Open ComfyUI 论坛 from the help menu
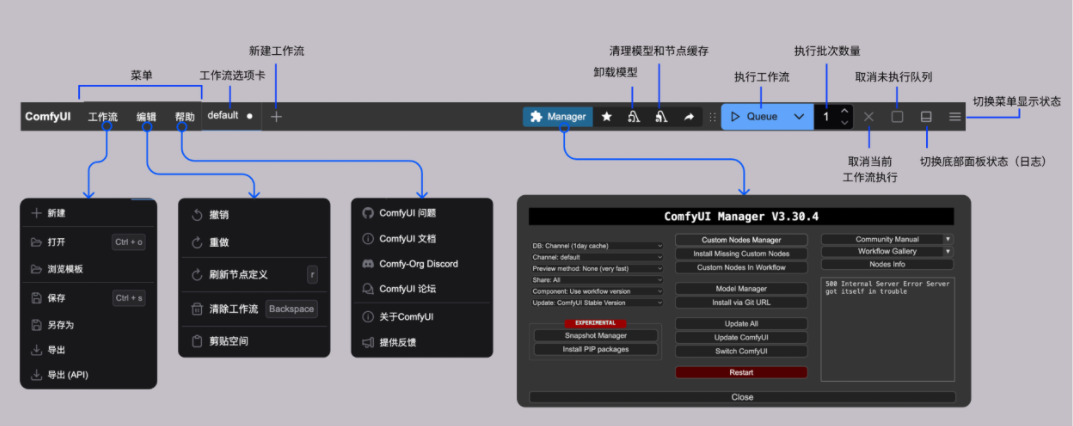The image size is (1073, 426). coord(422,289)
